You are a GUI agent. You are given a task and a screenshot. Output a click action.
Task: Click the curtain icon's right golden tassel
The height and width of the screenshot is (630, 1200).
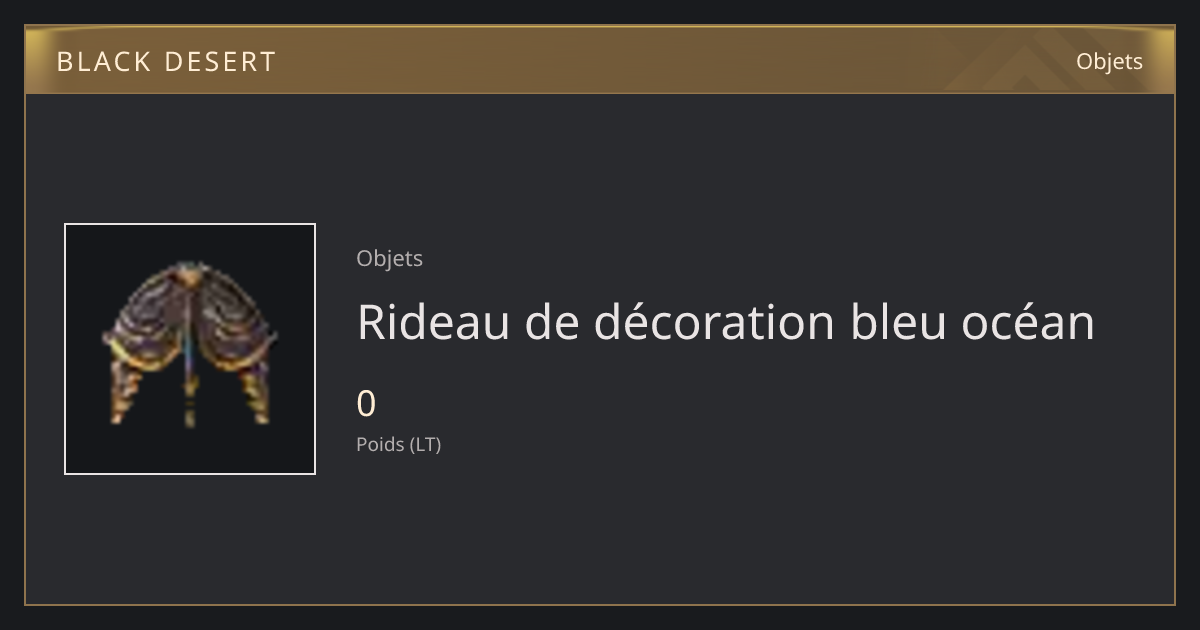click(x=253, y=393)
